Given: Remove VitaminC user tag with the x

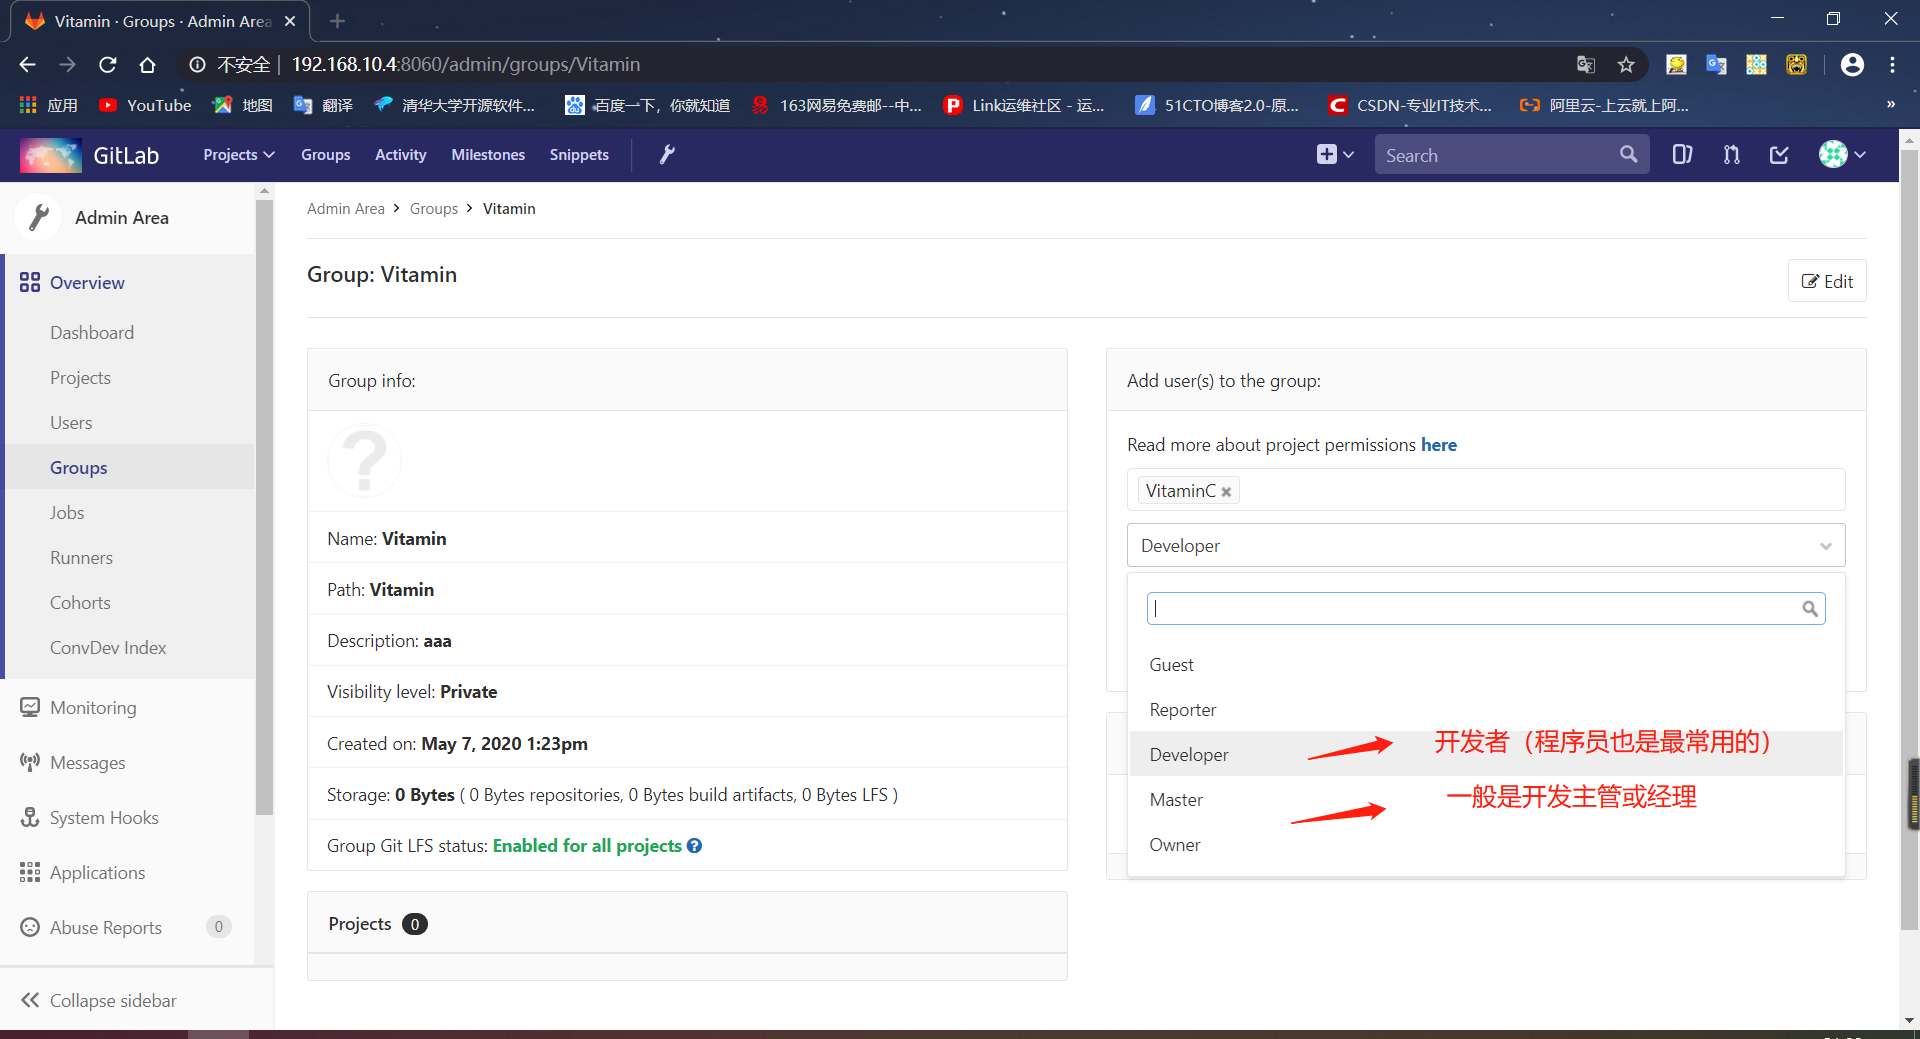Looking at the screenshot, I should click(x=1225, y=491).
